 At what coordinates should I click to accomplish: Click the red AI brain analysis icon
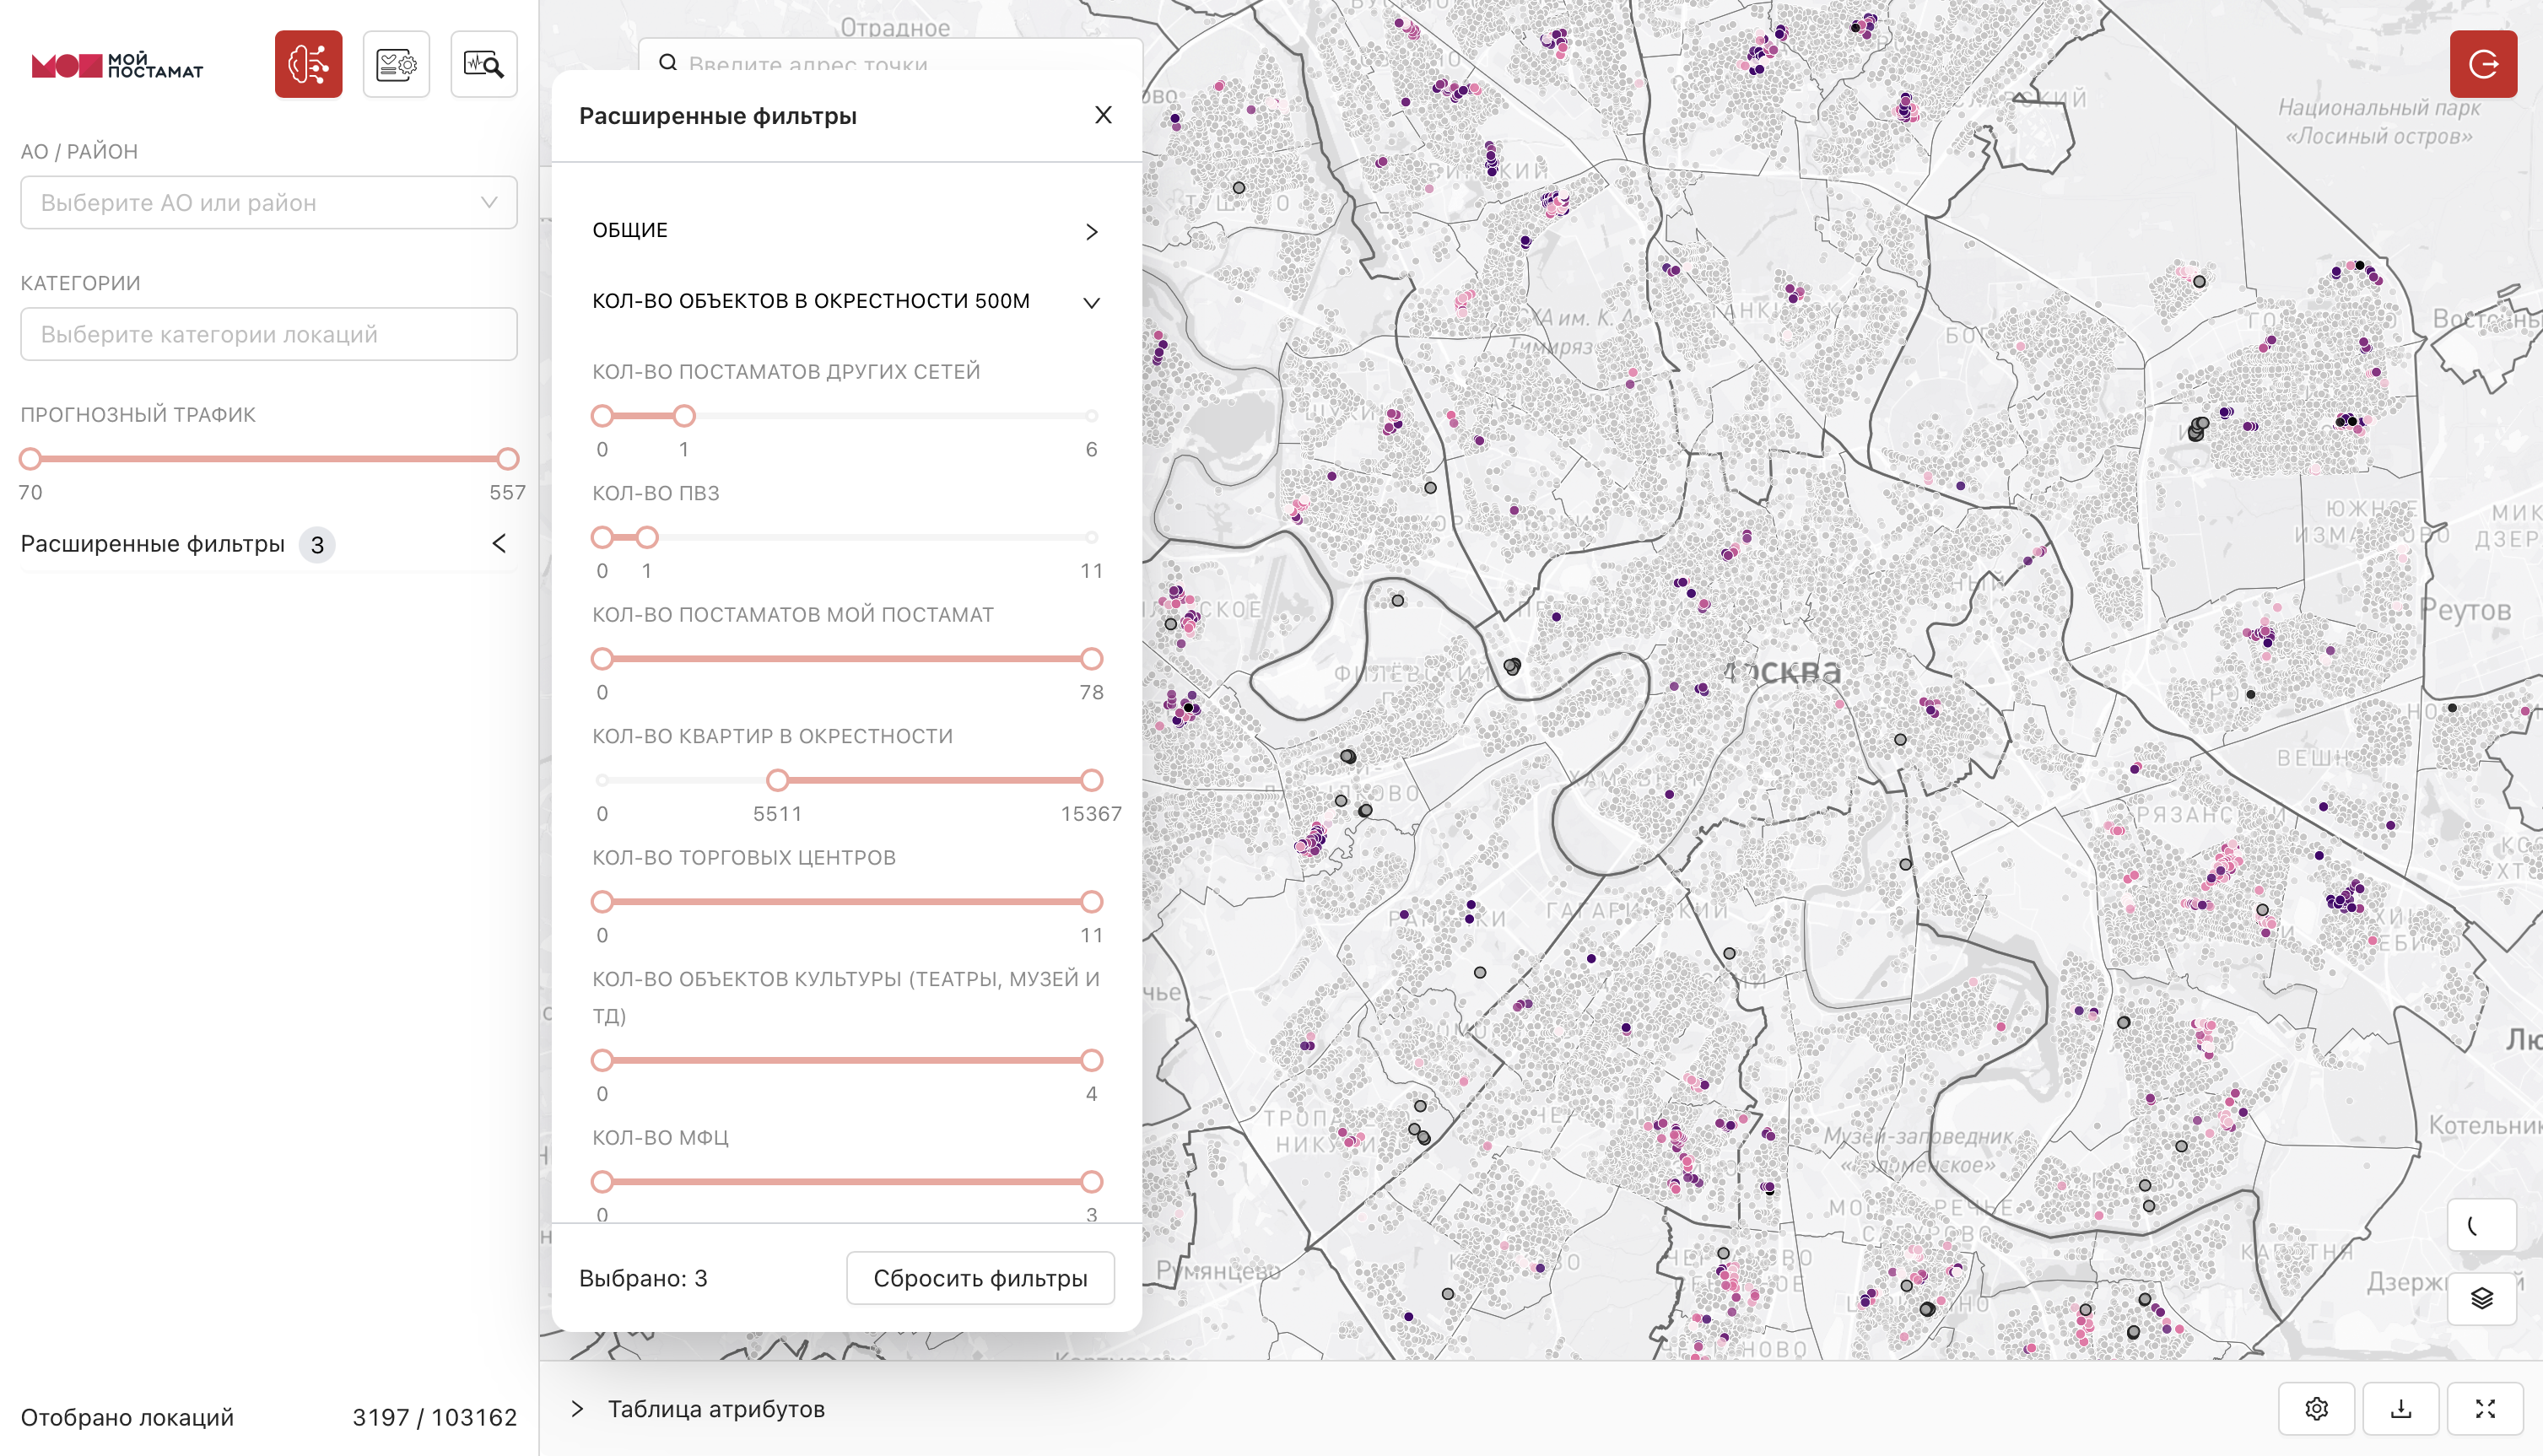308,64
